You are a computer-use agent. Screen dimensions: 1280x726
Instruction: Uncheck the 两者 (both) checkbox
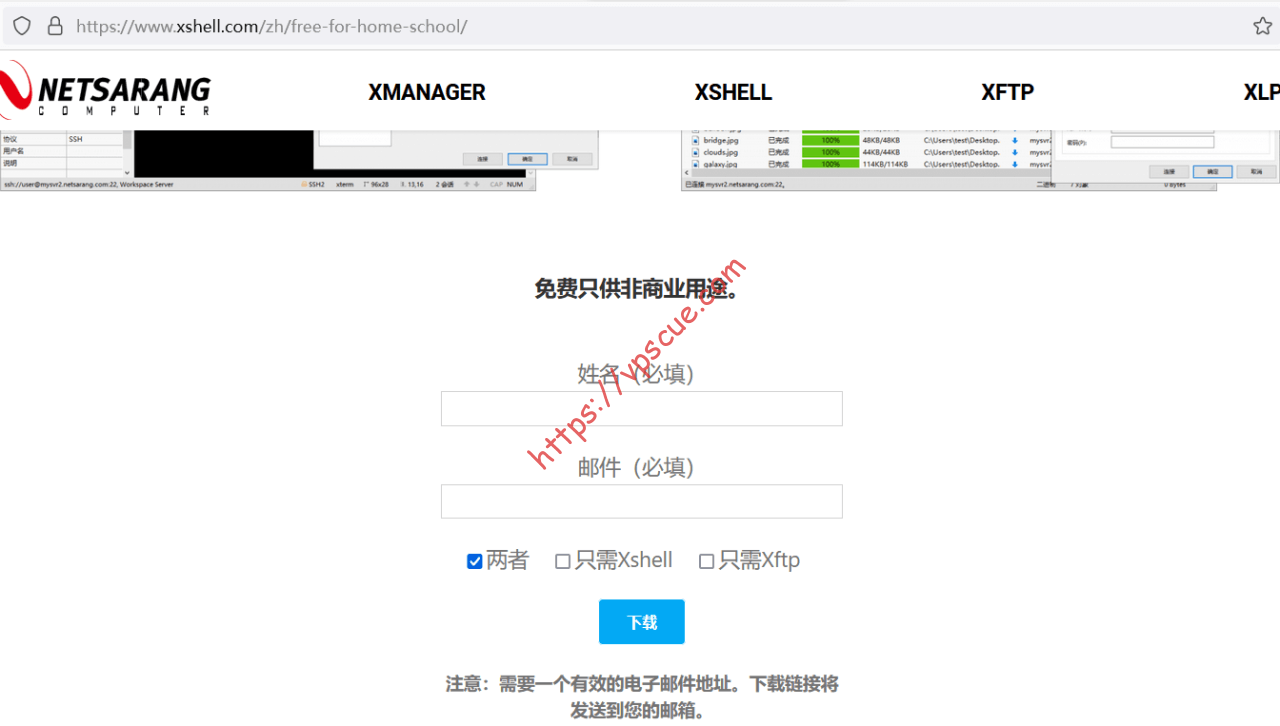coord(475,562)
